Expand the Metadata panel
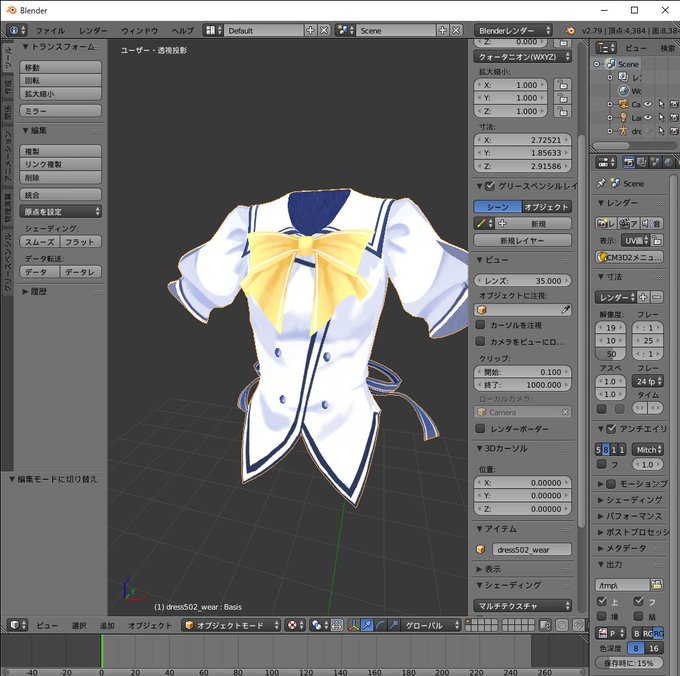This screenshot has width=680, height=676. click(x=622, y=548)
